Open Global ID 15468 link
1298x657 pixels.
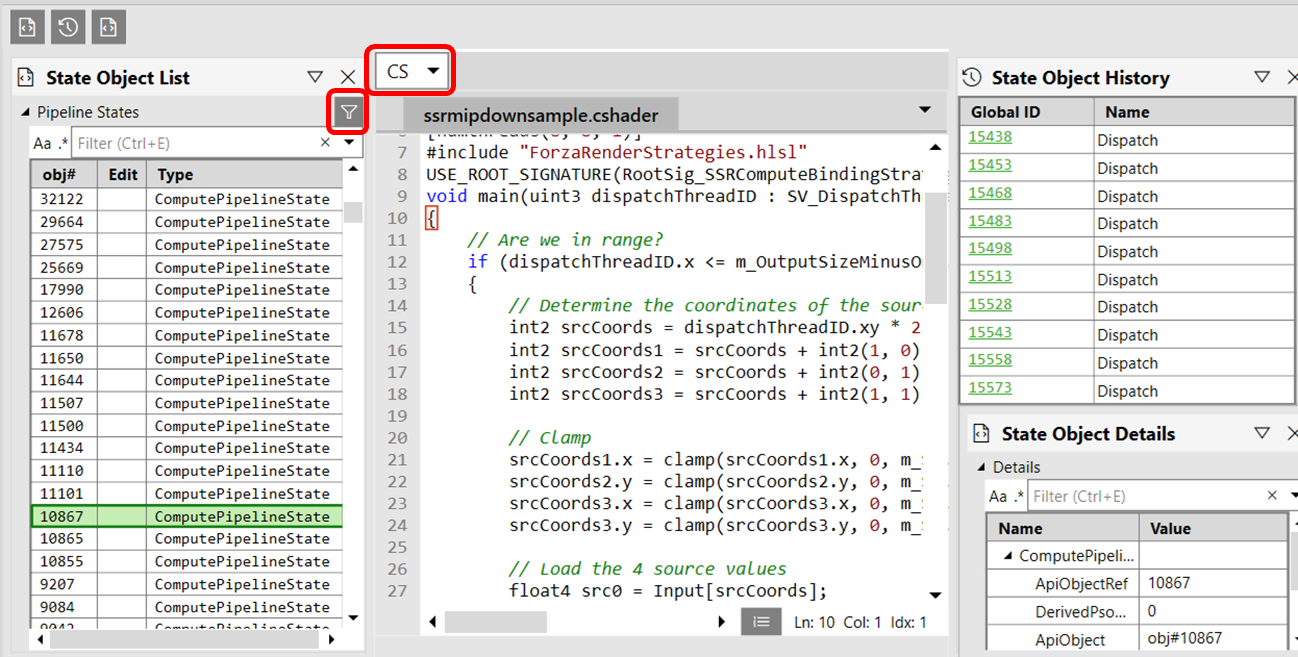990,193
